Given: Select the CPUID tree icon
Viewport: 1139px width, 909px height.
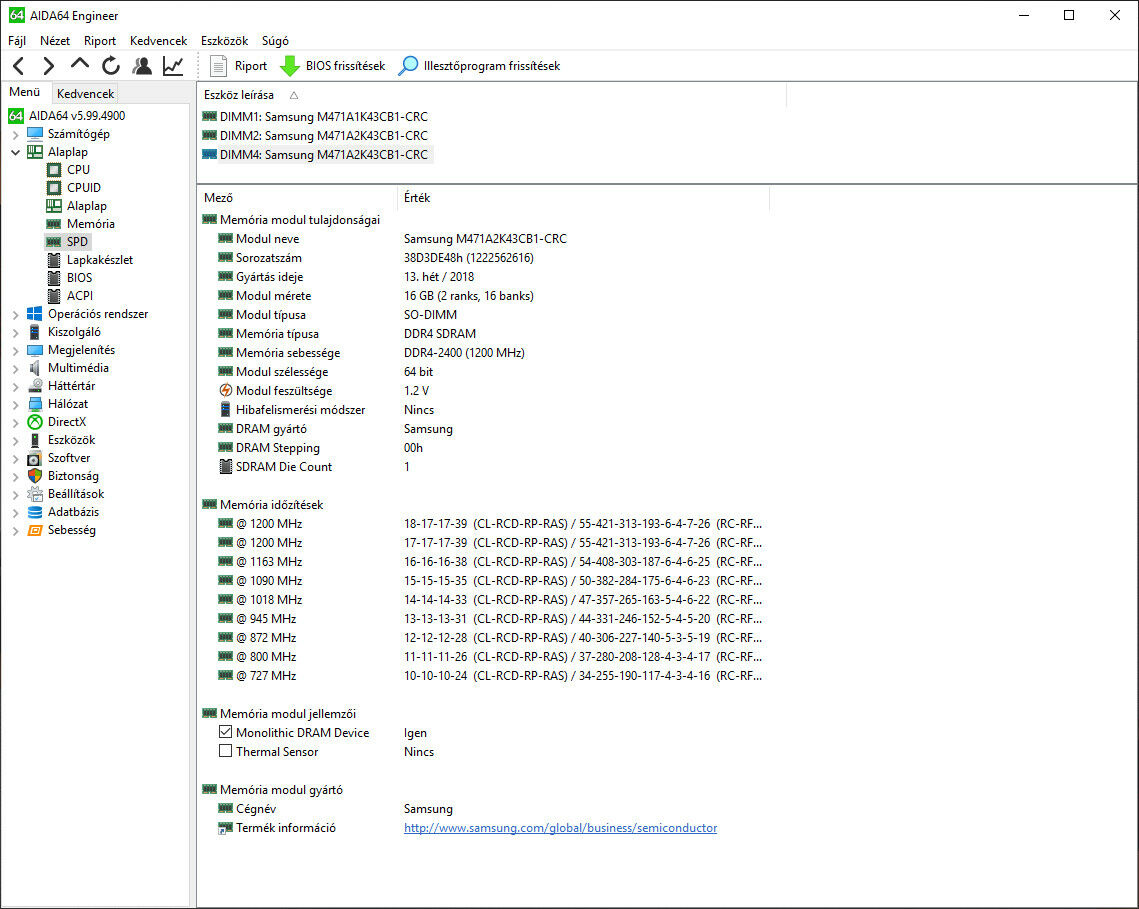Looking at the screenshot, I should [x=54, y=188].
